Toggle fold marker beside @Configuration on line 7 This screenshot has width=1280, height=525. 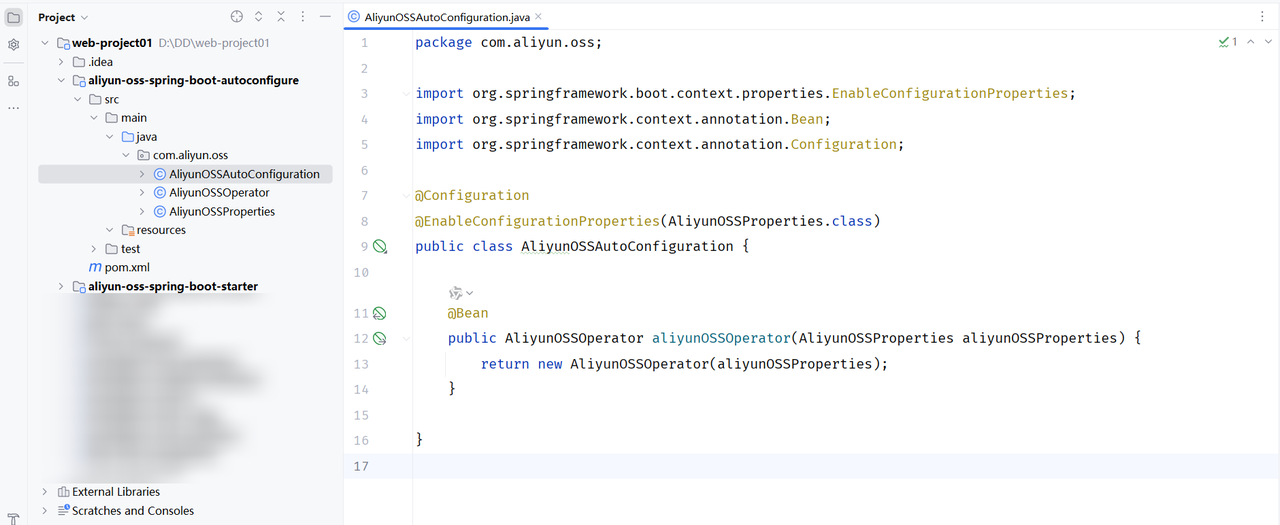tap(405, 196)
